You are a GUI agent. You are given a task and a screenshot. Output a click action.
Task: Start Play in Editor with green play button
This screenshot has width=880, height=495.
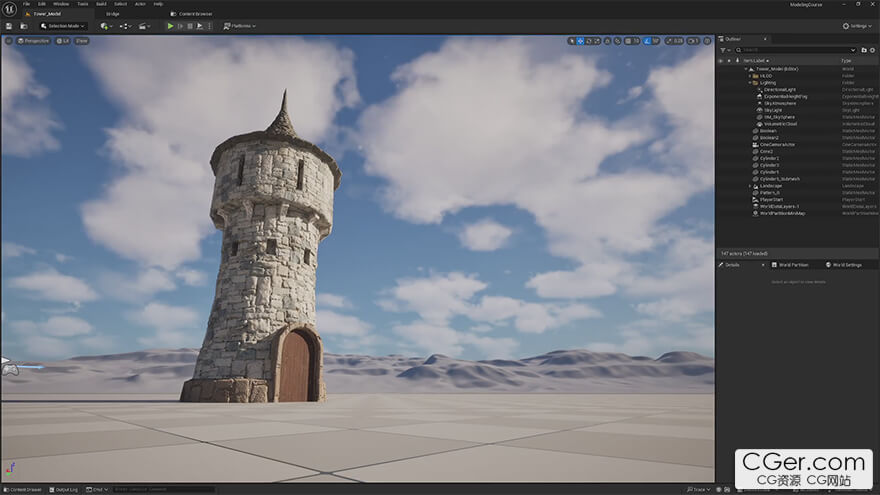coord(170,26)
